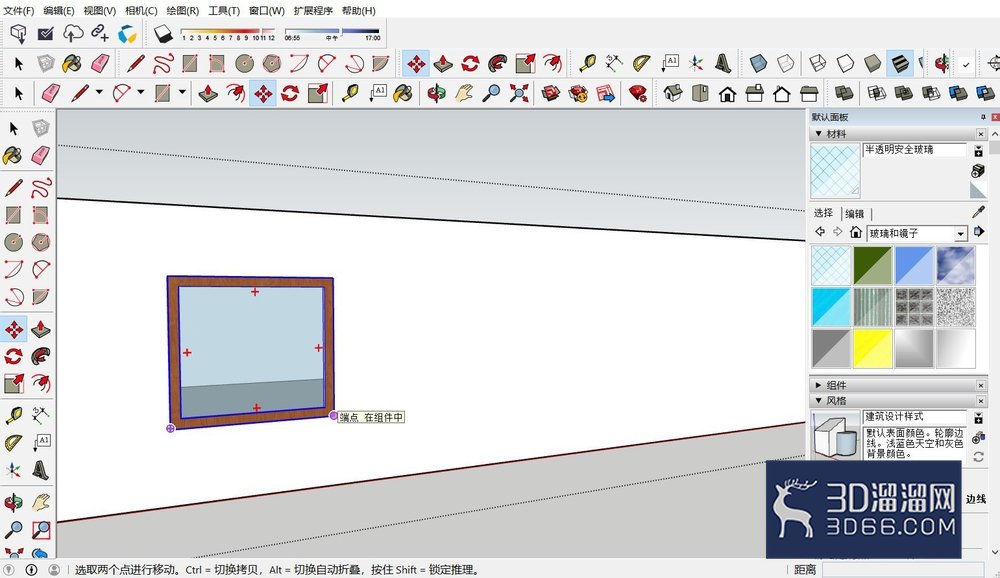Select the Zoom Window magnifier tool
Image resolution: width=1000 pixels, height=578 pixels.
click(41, 530)
